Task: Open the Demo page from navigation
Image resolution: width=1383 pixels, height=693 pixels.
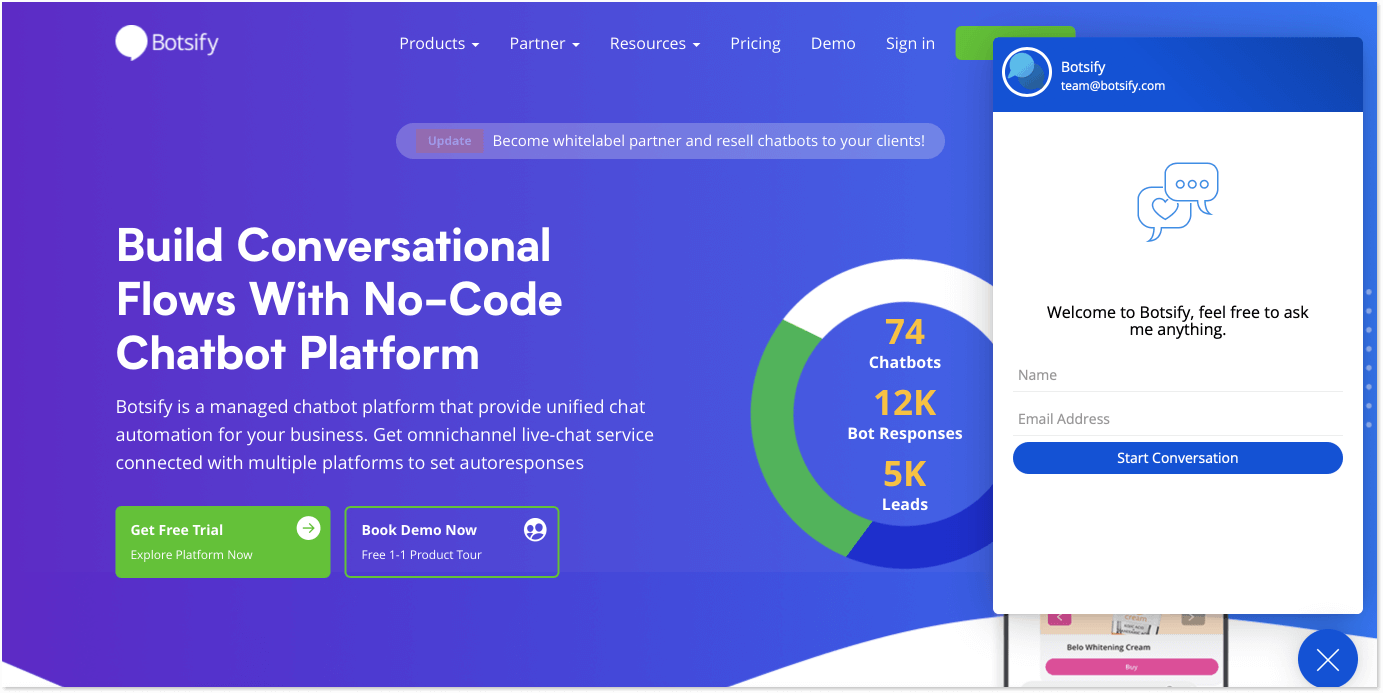Action: [x=833, y=44]
